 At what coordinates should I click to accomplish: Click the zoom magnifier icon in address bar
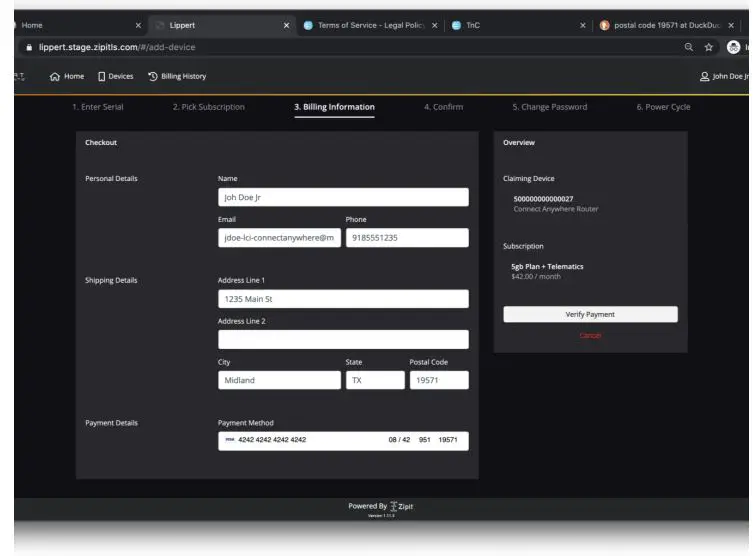(689, 47)
